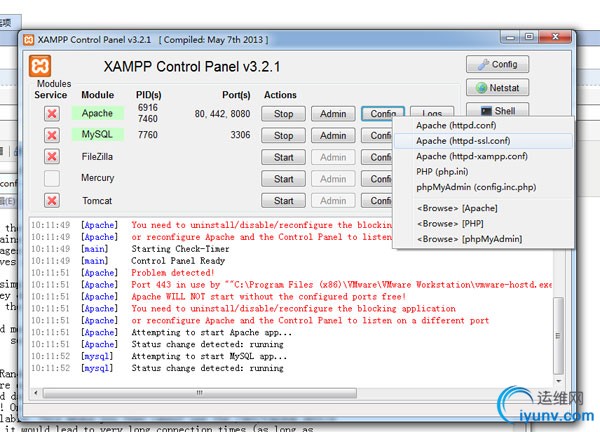Choose phpMyAdmin (config.inc.php) from menu
This screenshot has width=600, height=432.
click(x=483, y=187)
